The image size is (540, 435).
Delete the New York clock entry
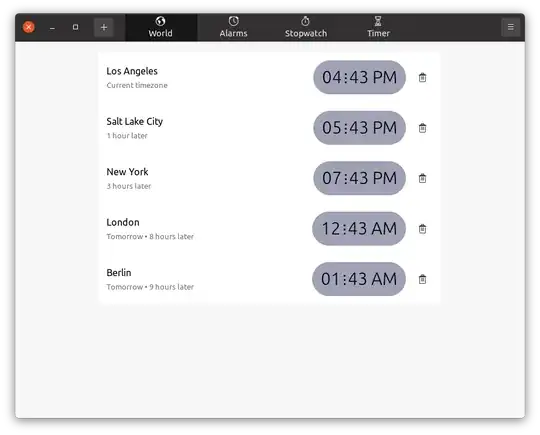(x=422, y=178)
